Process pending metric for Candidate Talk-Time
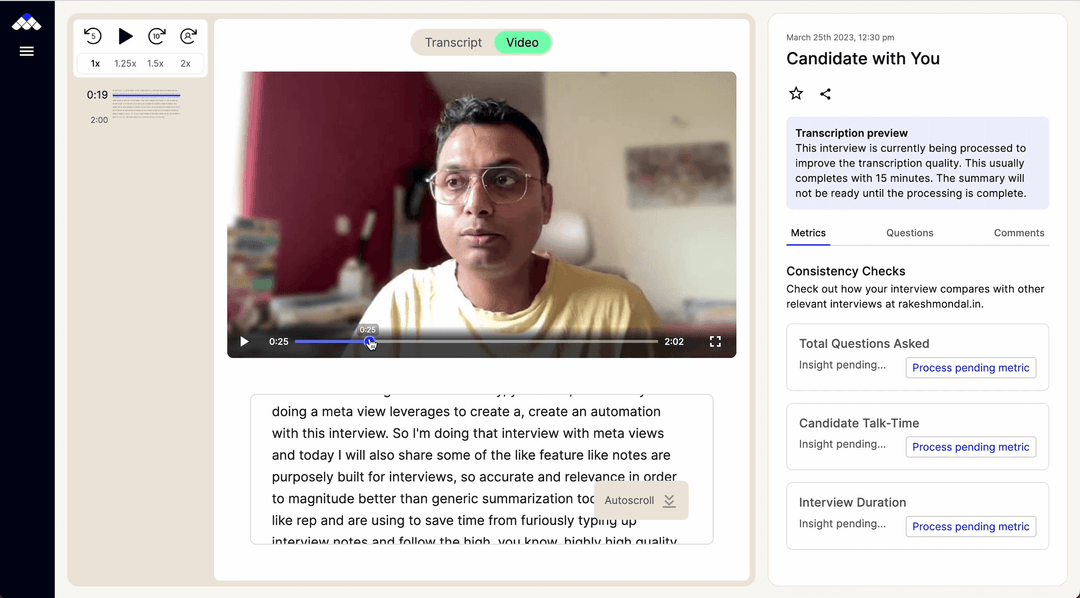This screenshot has width=1080, height=598. 970,447
